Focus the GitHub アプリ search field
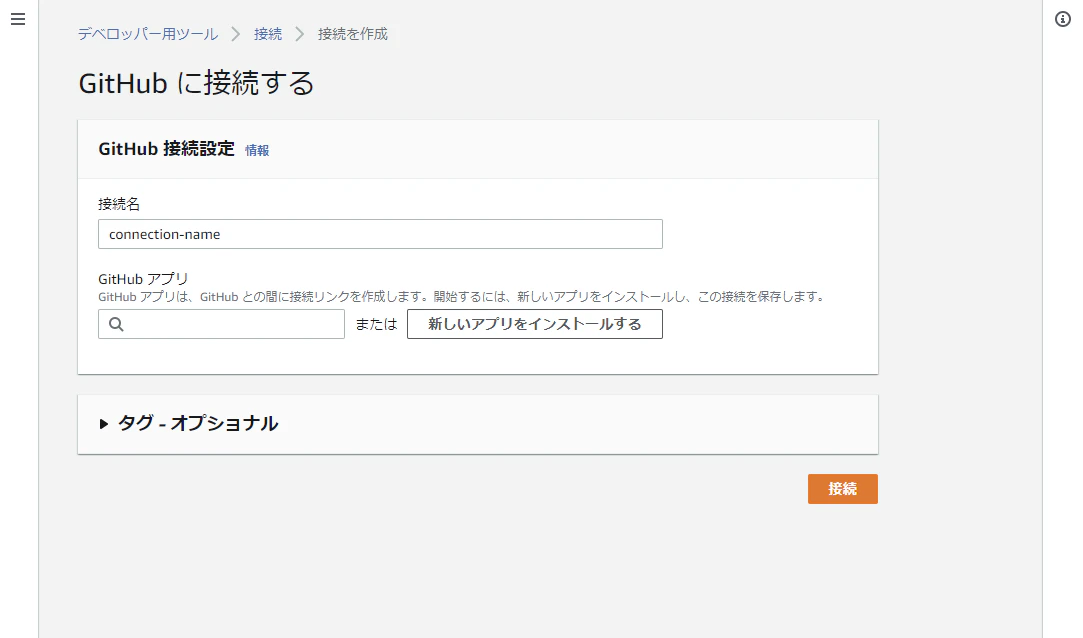The image size is (1083, 638). 221,325
